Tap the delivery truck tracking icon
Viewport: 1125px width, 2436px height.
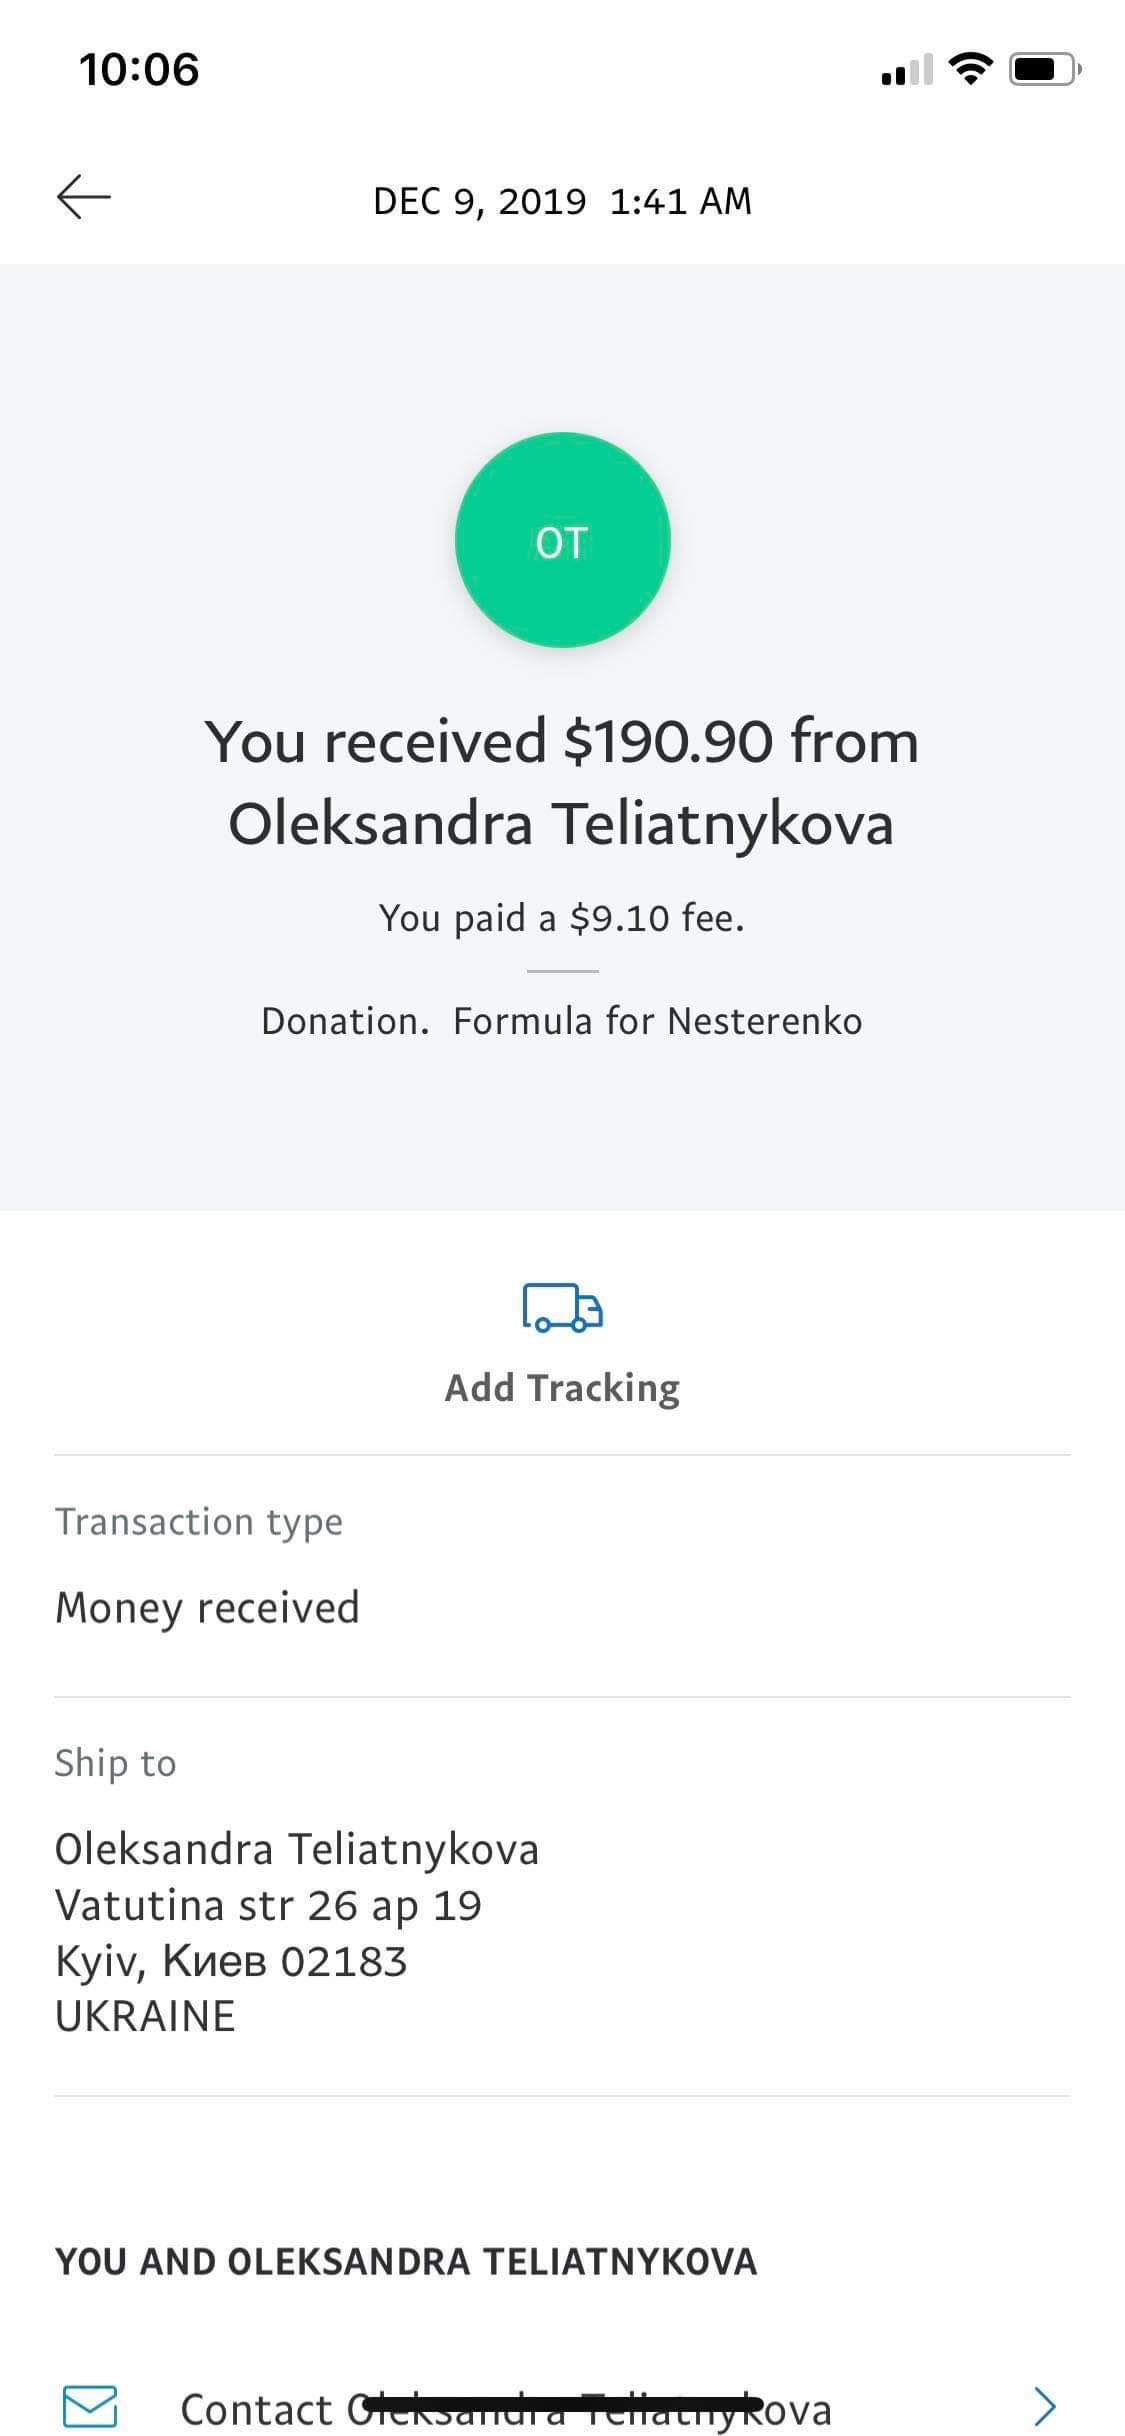point(562,1308)
